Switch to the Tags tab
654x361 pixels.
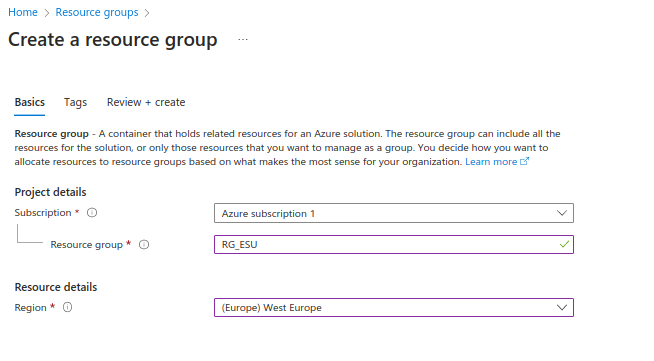point(75,103)
